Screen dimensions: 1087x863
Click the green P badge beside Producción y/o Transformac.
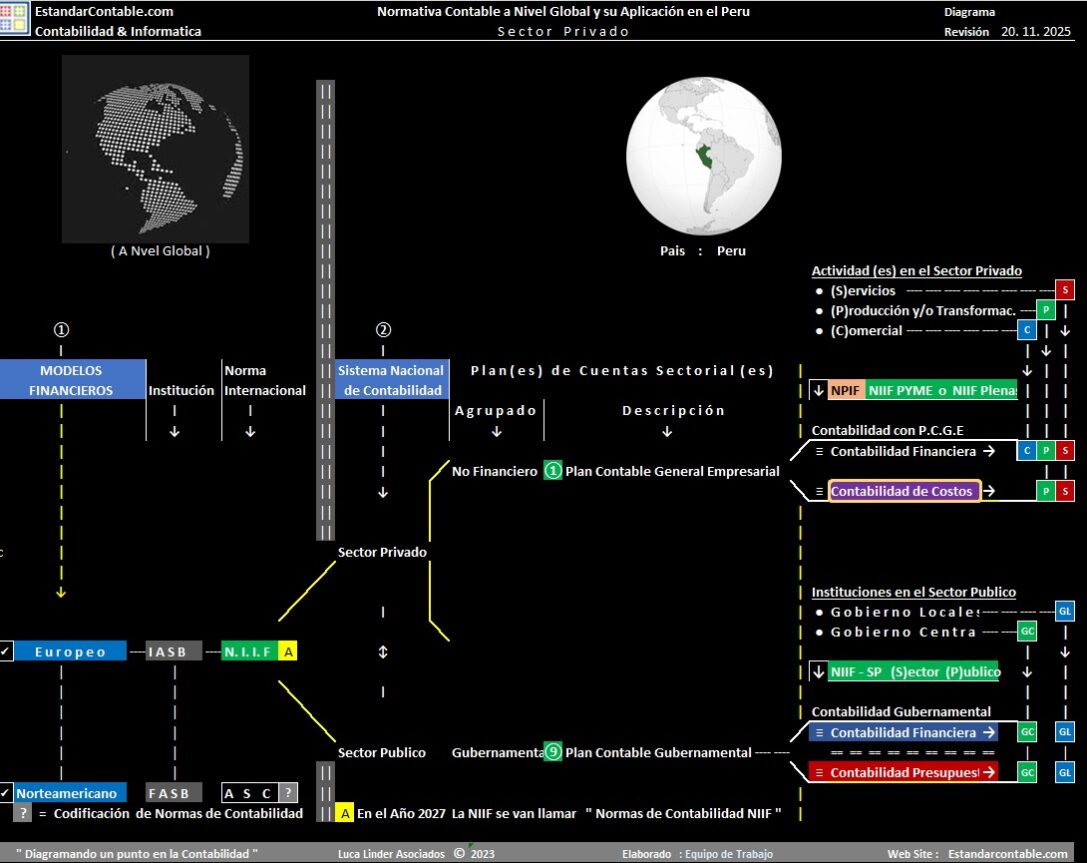point(1045,310)
